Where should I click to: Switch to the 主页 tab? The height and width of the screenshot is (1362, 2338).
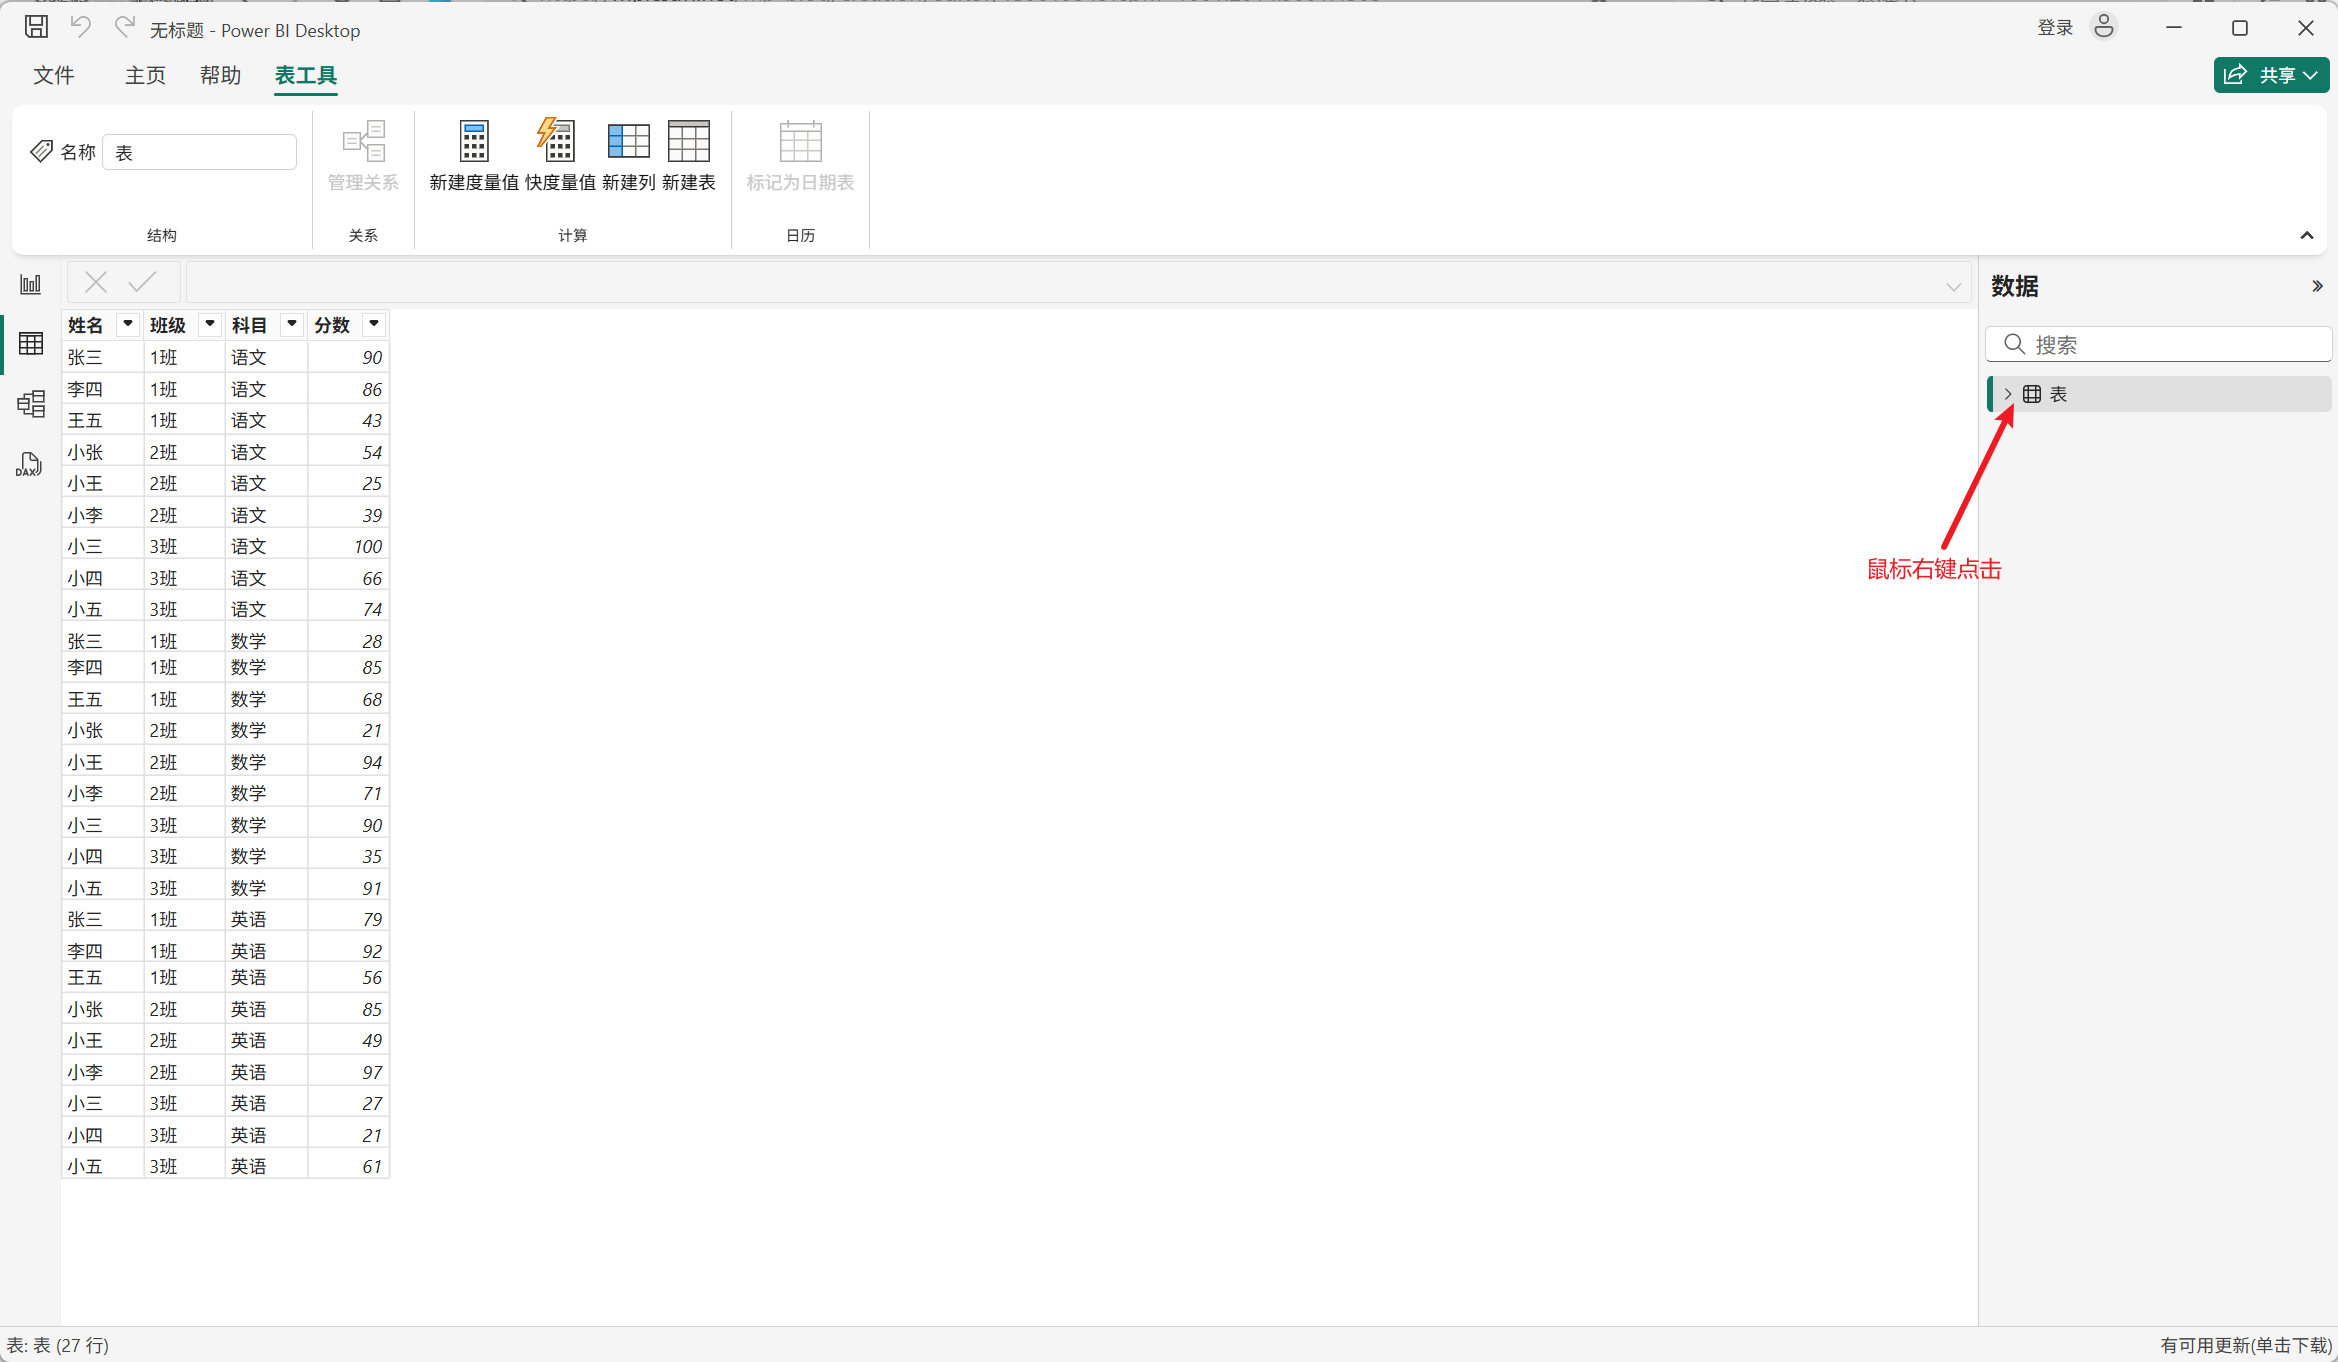145,76
